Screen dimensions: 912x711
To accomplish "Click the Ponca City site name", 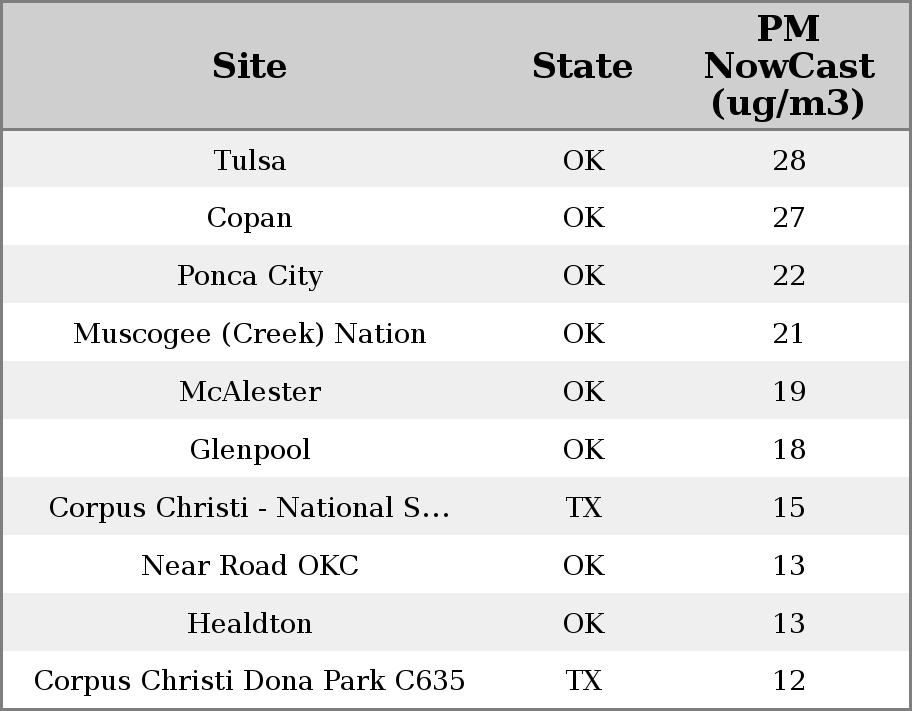I will pyautogui.click(x=249, y=276).
